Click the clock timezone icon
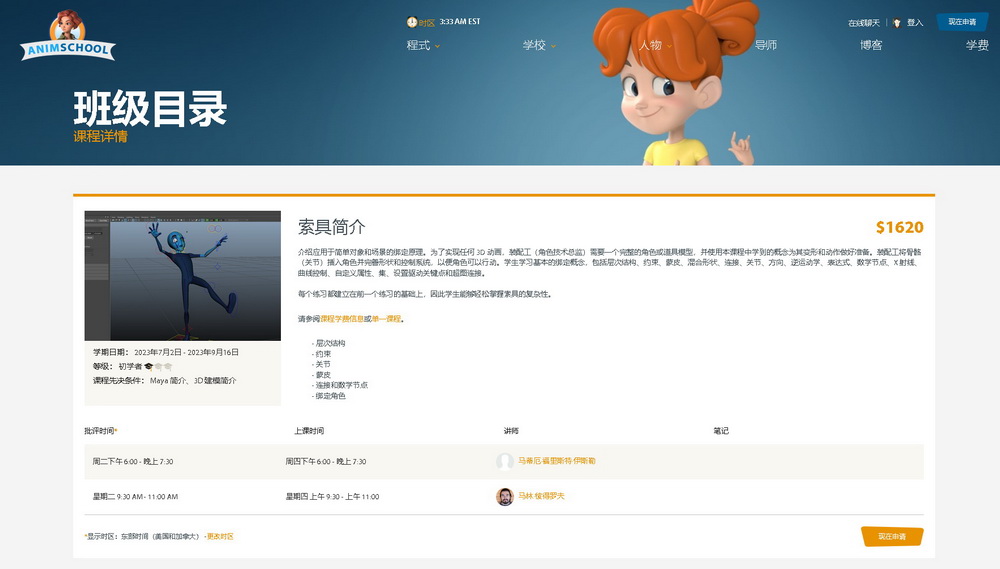Image resolution: width=1000 pixels, height=569 pixels. (412, 22)
